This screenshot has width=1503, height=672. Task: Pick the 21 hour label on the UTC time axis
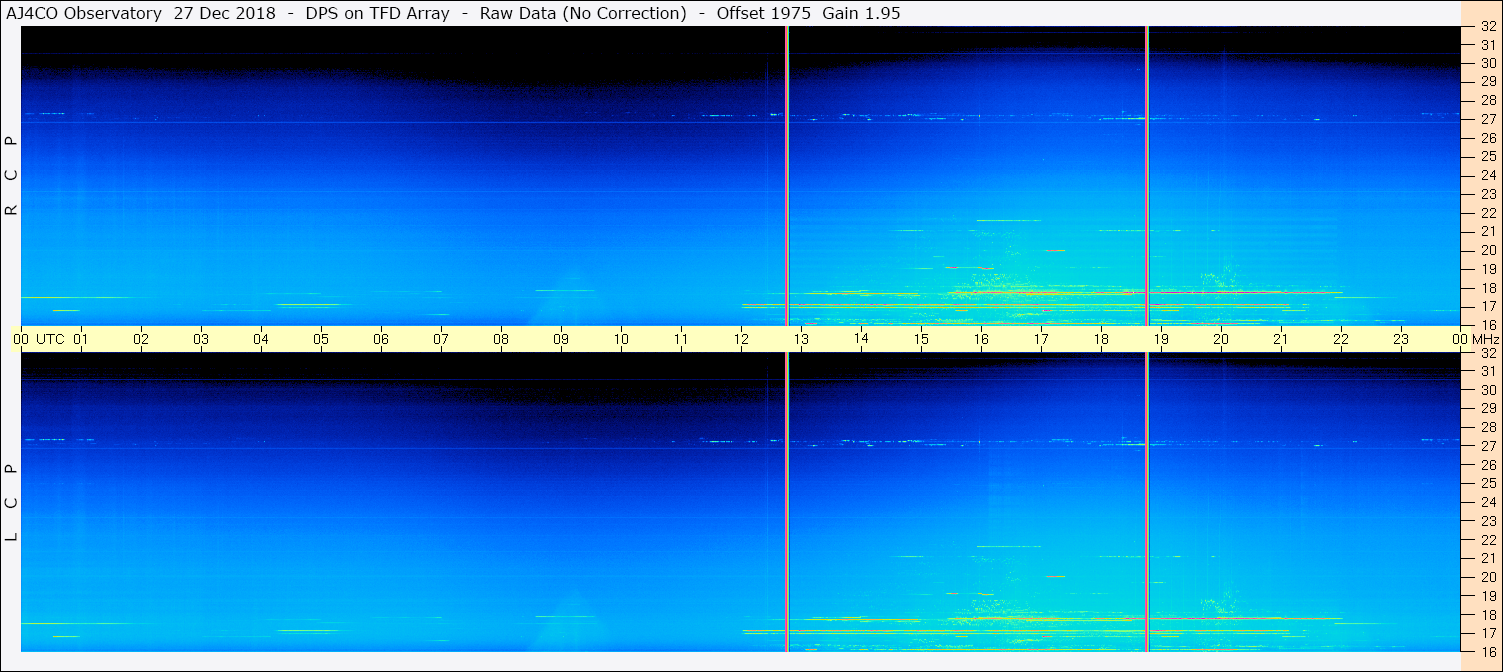(1281, 339)
